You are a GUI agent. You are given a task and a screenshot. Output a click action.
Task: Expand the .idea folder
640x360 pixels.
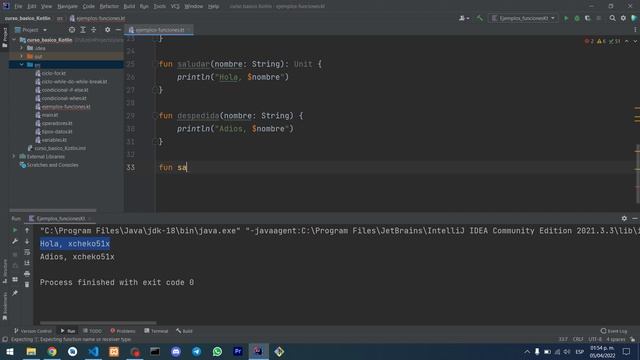point(22,48)
